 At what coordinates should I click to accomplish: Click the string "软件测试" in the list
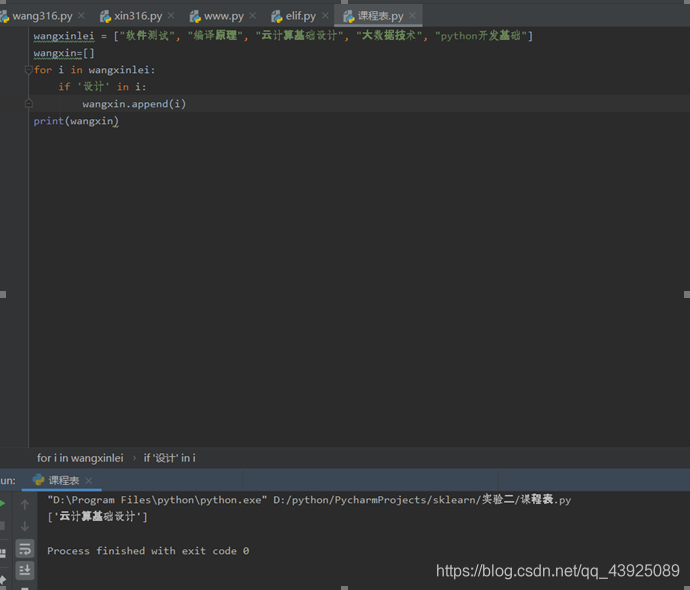[x=147, y=36]
